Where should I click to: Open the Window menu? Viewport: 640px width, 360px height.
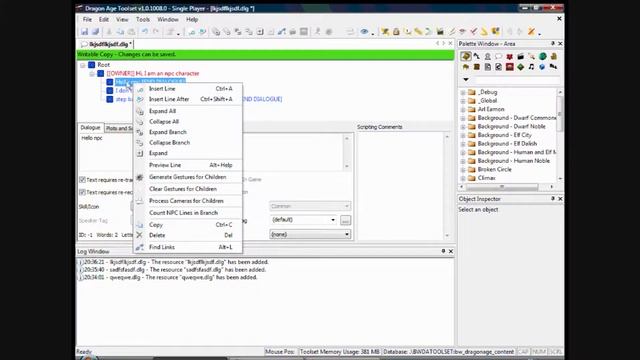tap(168, 19)
